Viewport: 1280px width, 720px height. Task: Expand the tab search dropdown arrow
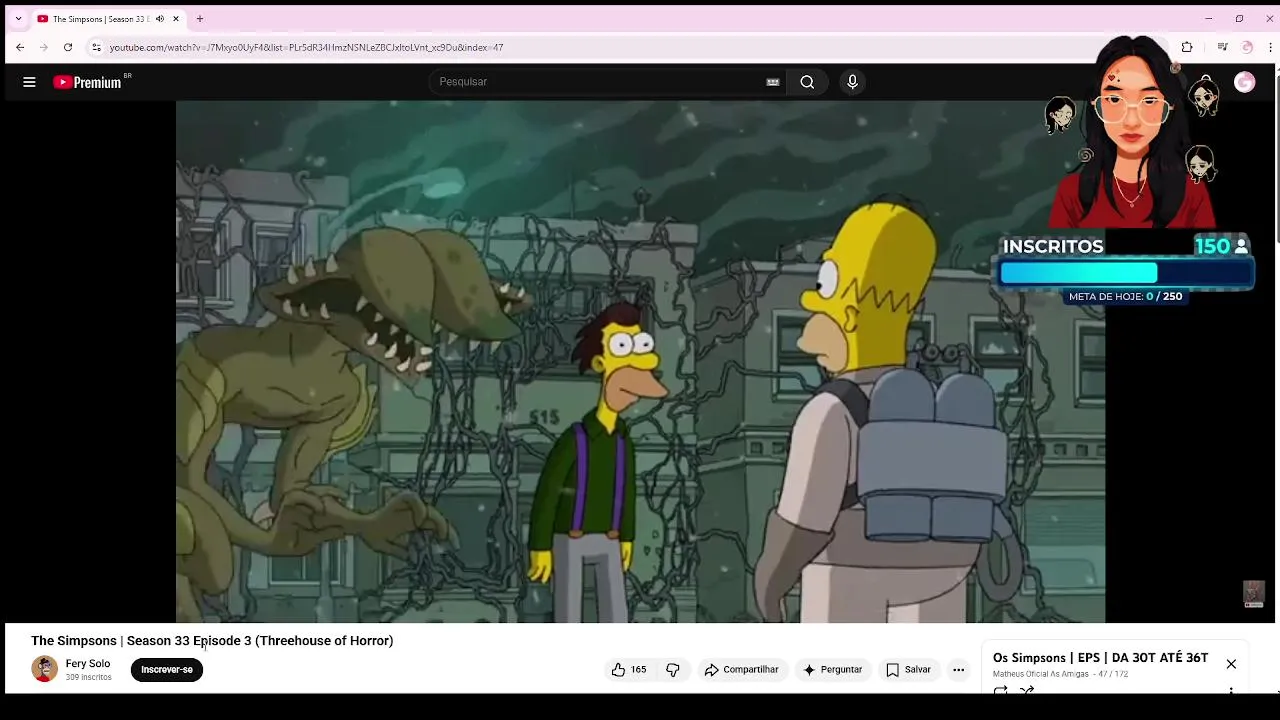[x=18, y=18]
